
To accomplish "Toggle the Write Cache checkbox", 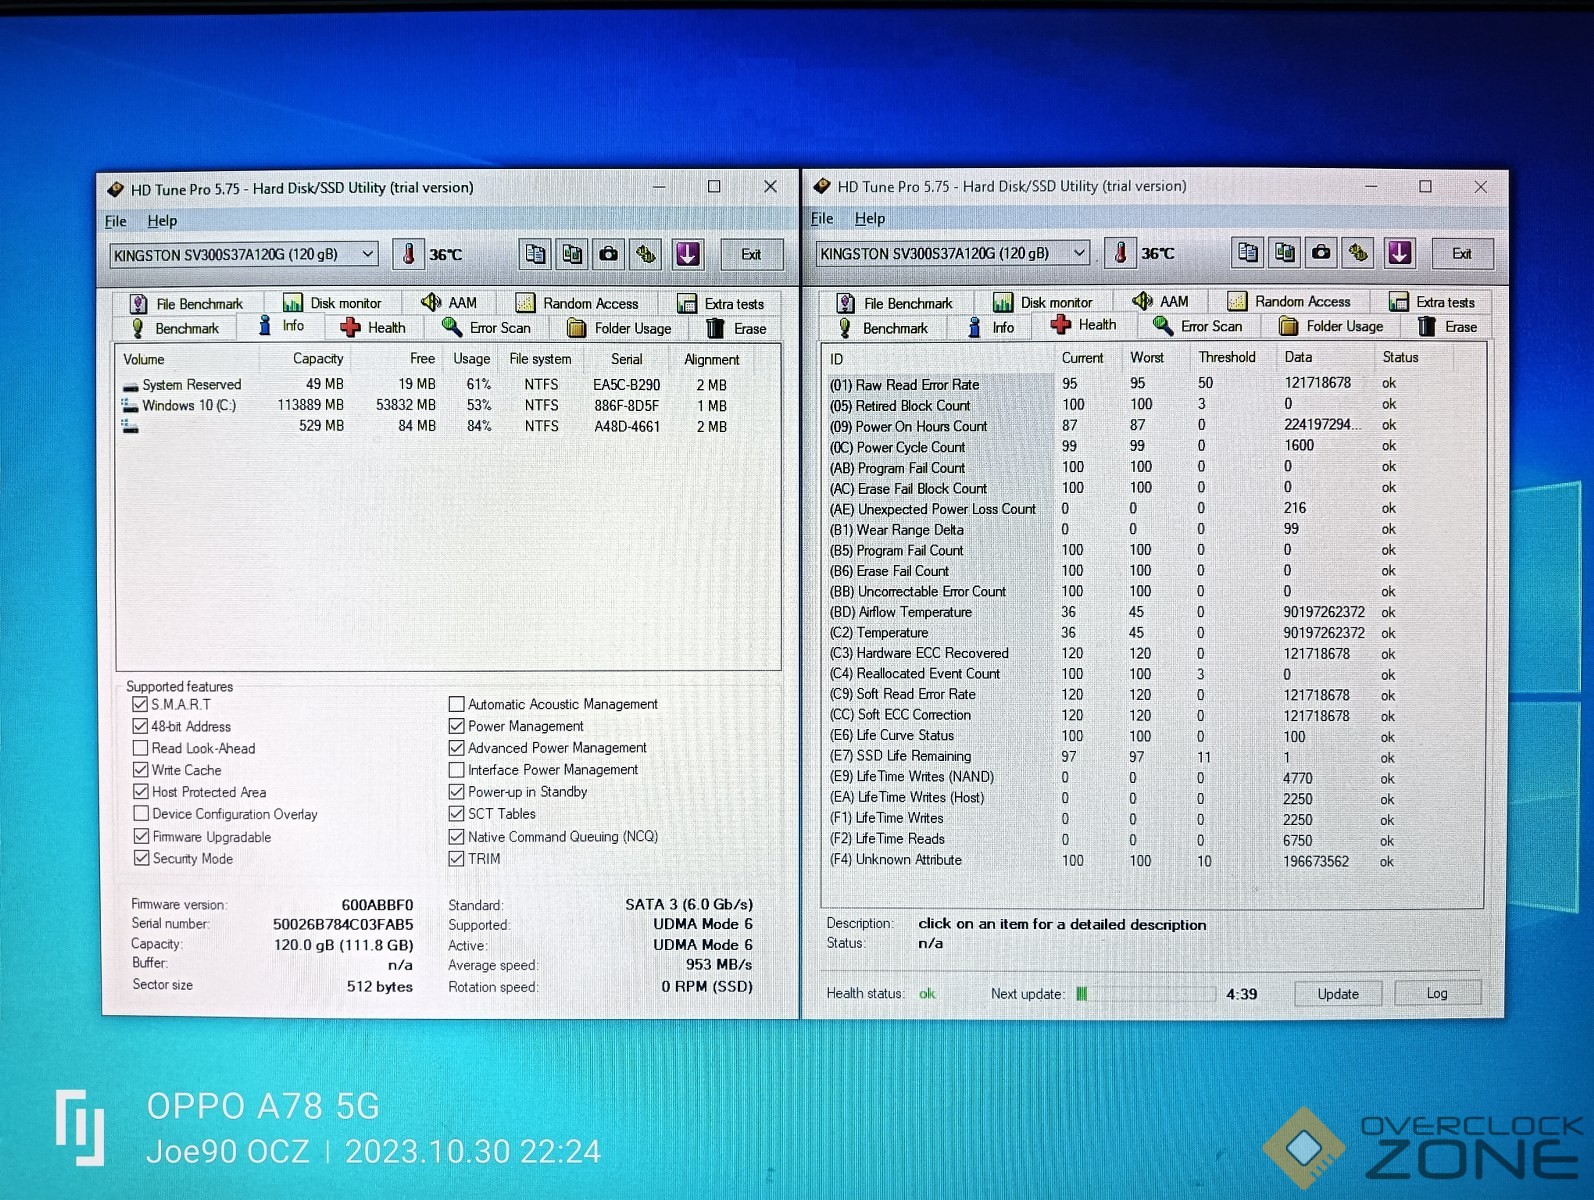I will coord(140,770).
